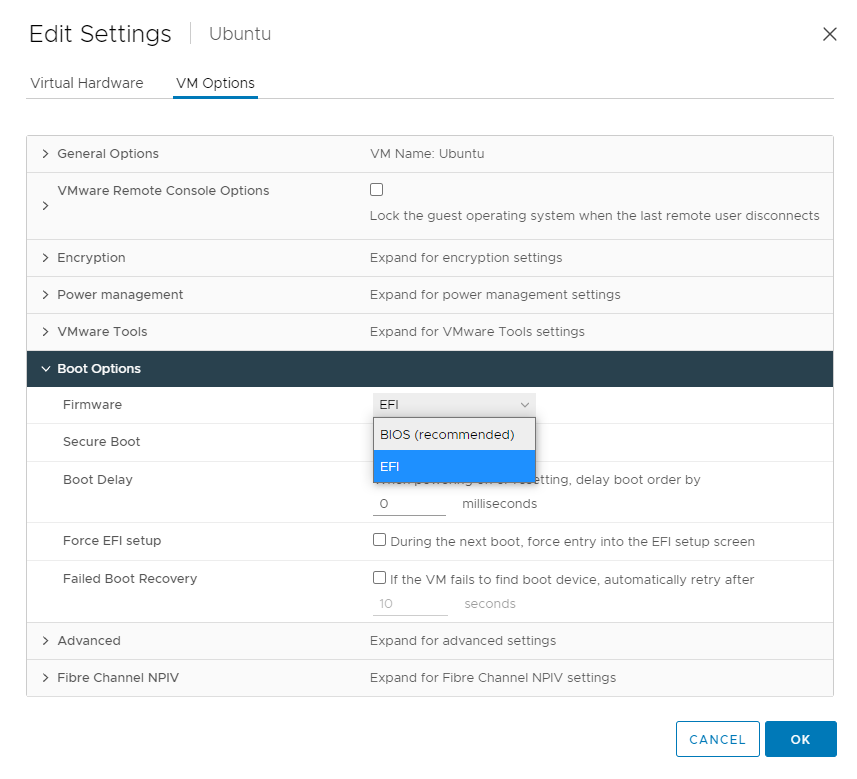Expand the Fibre Channel NPIV section
857x779 pixels.
pos(45,678)
